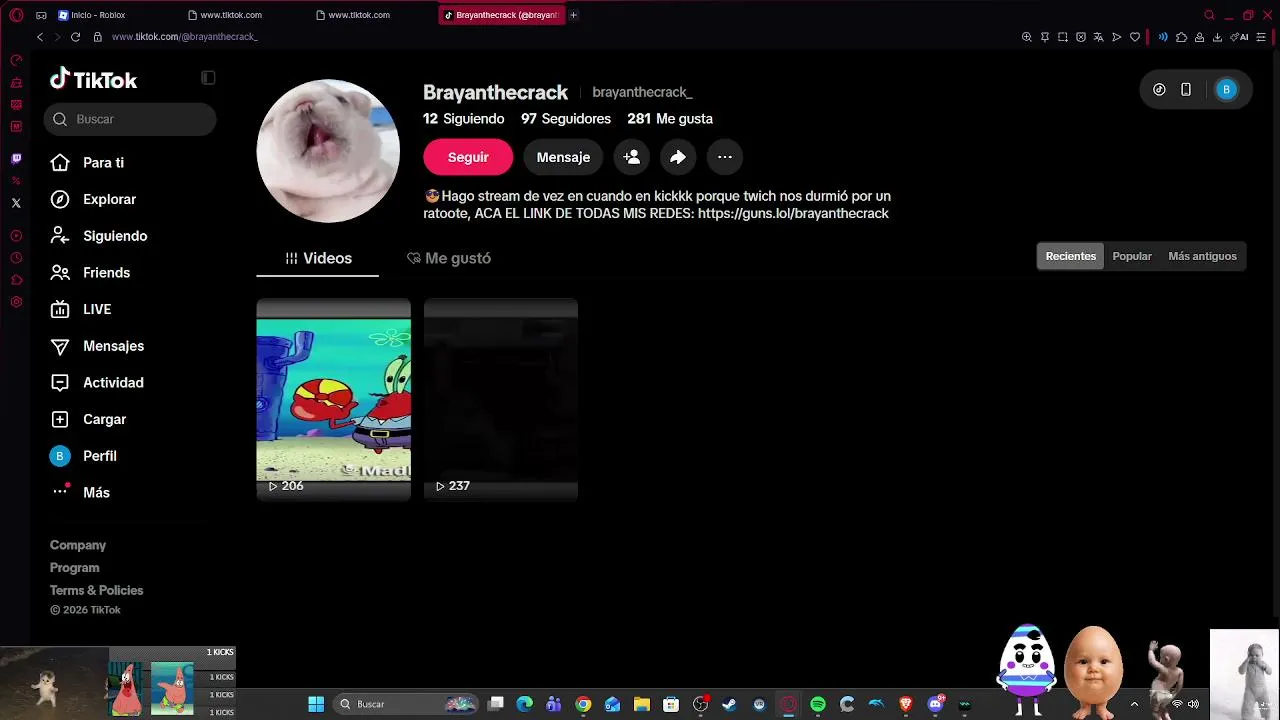Reload the TikTok page

coord(75,37)
